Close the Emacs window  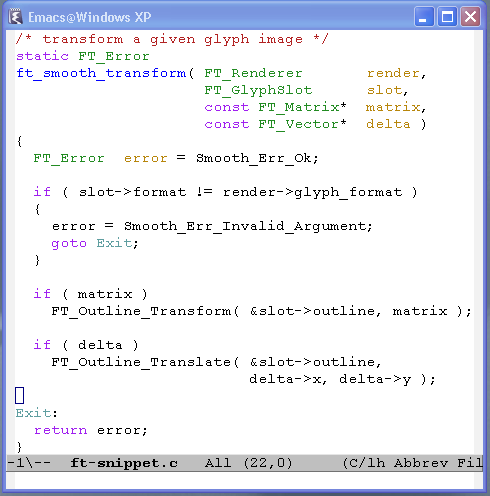(470, 16)
